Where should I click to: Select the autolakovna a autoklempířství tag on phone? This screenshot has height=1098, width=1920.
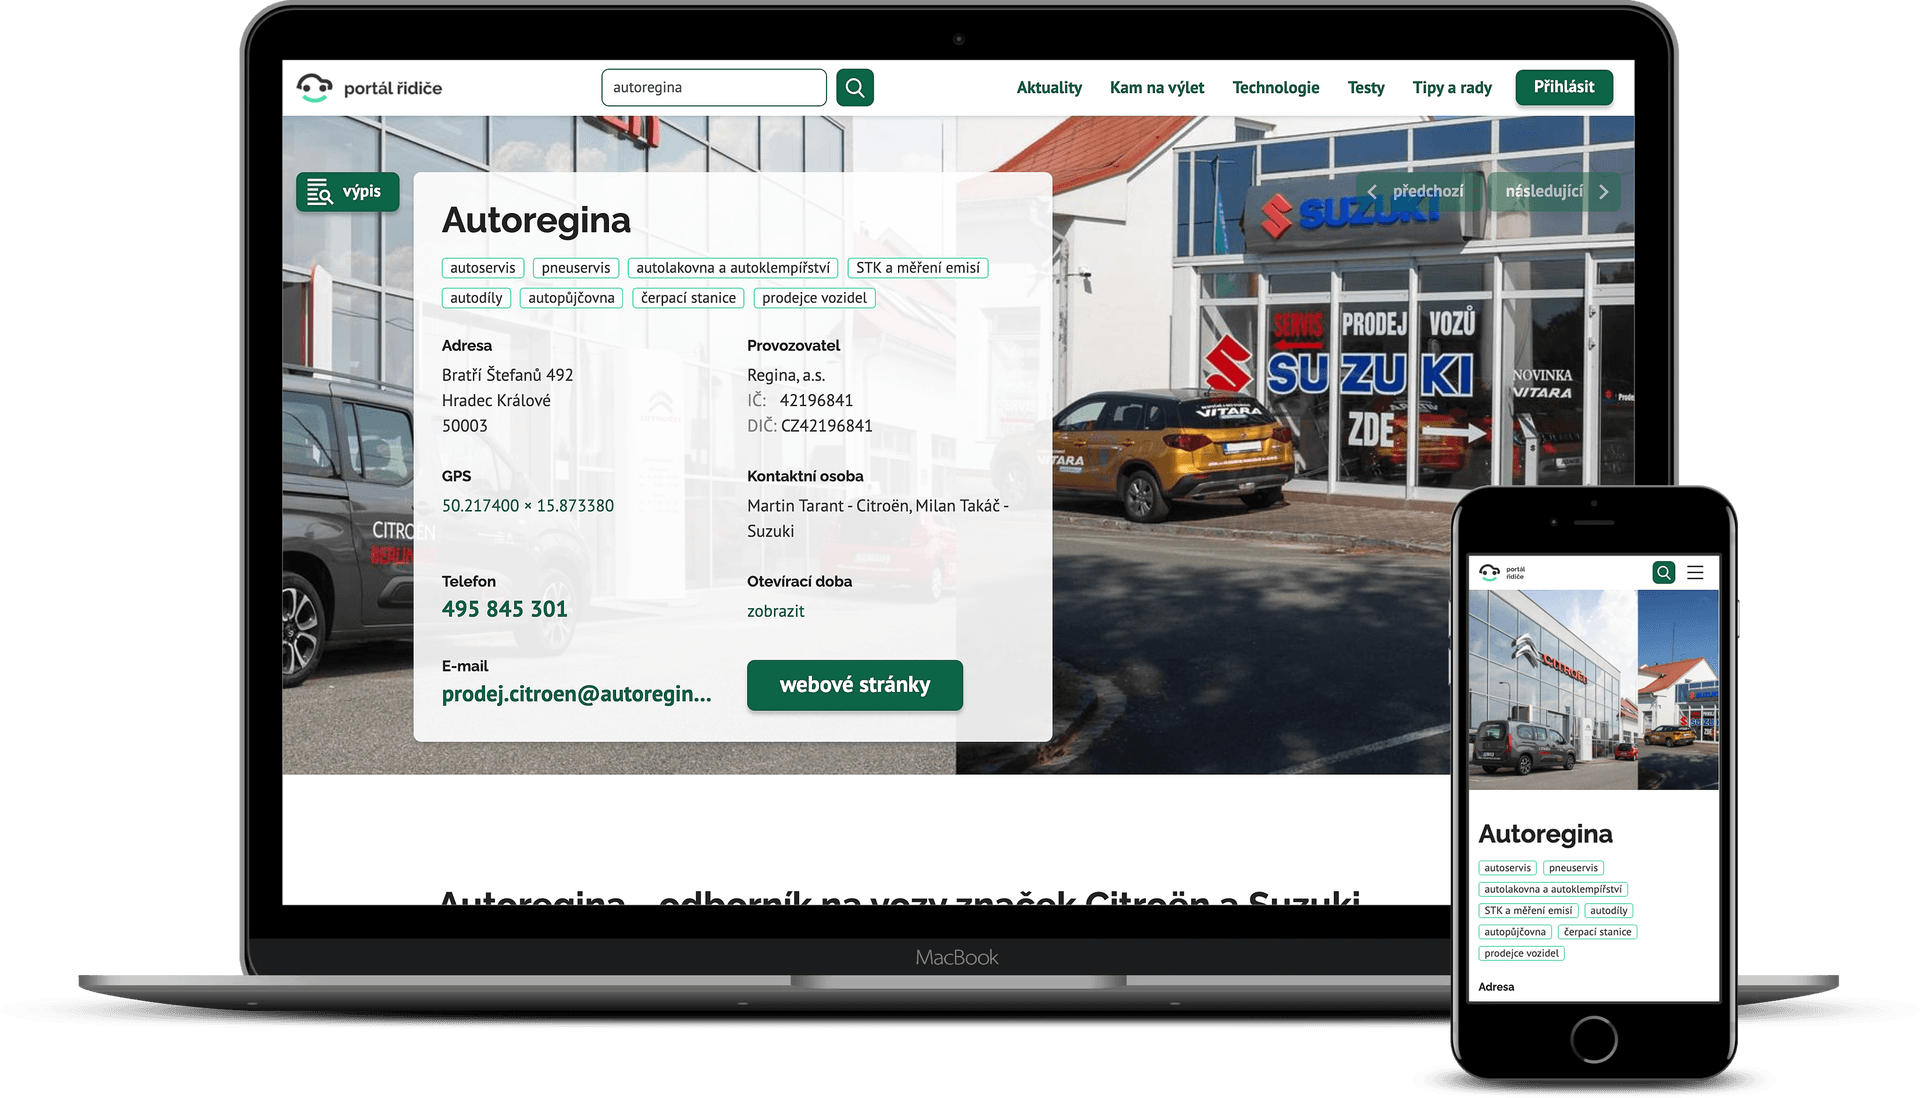click(1553, 889)
